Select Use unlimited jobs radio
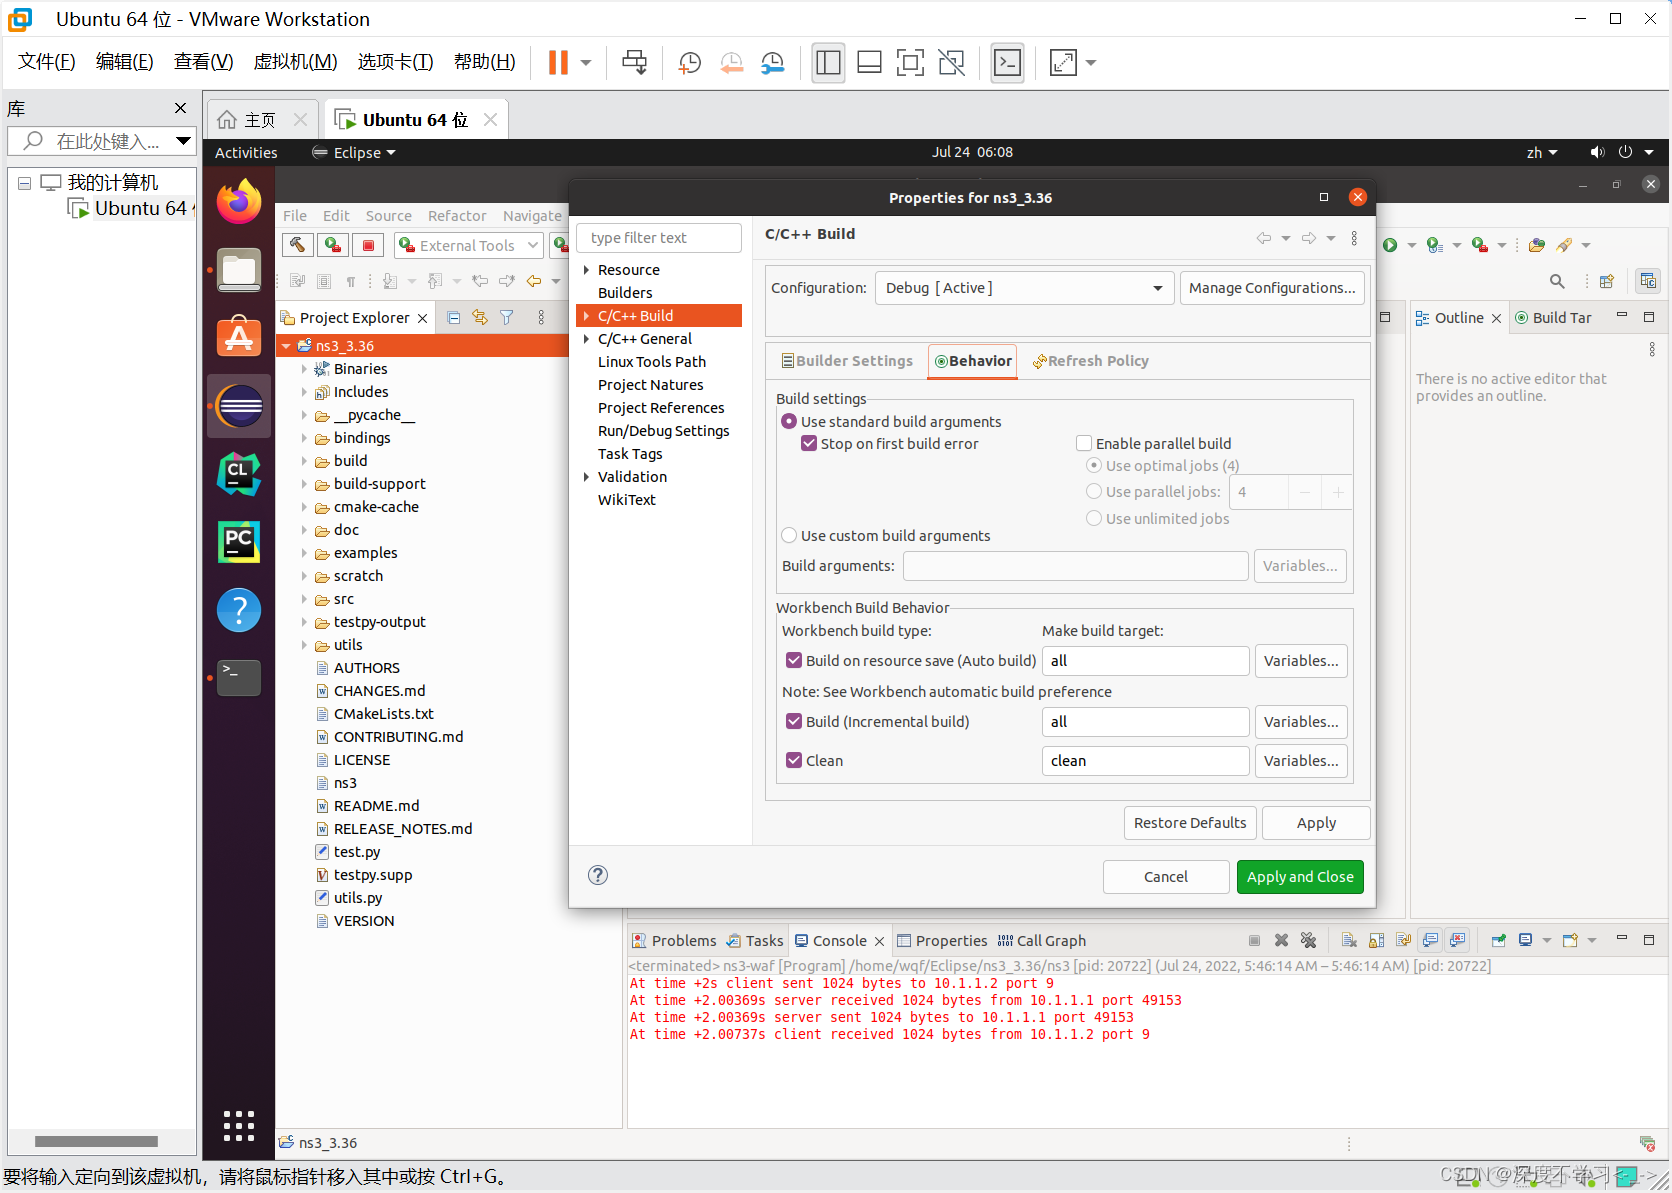 pos(1094,518)
